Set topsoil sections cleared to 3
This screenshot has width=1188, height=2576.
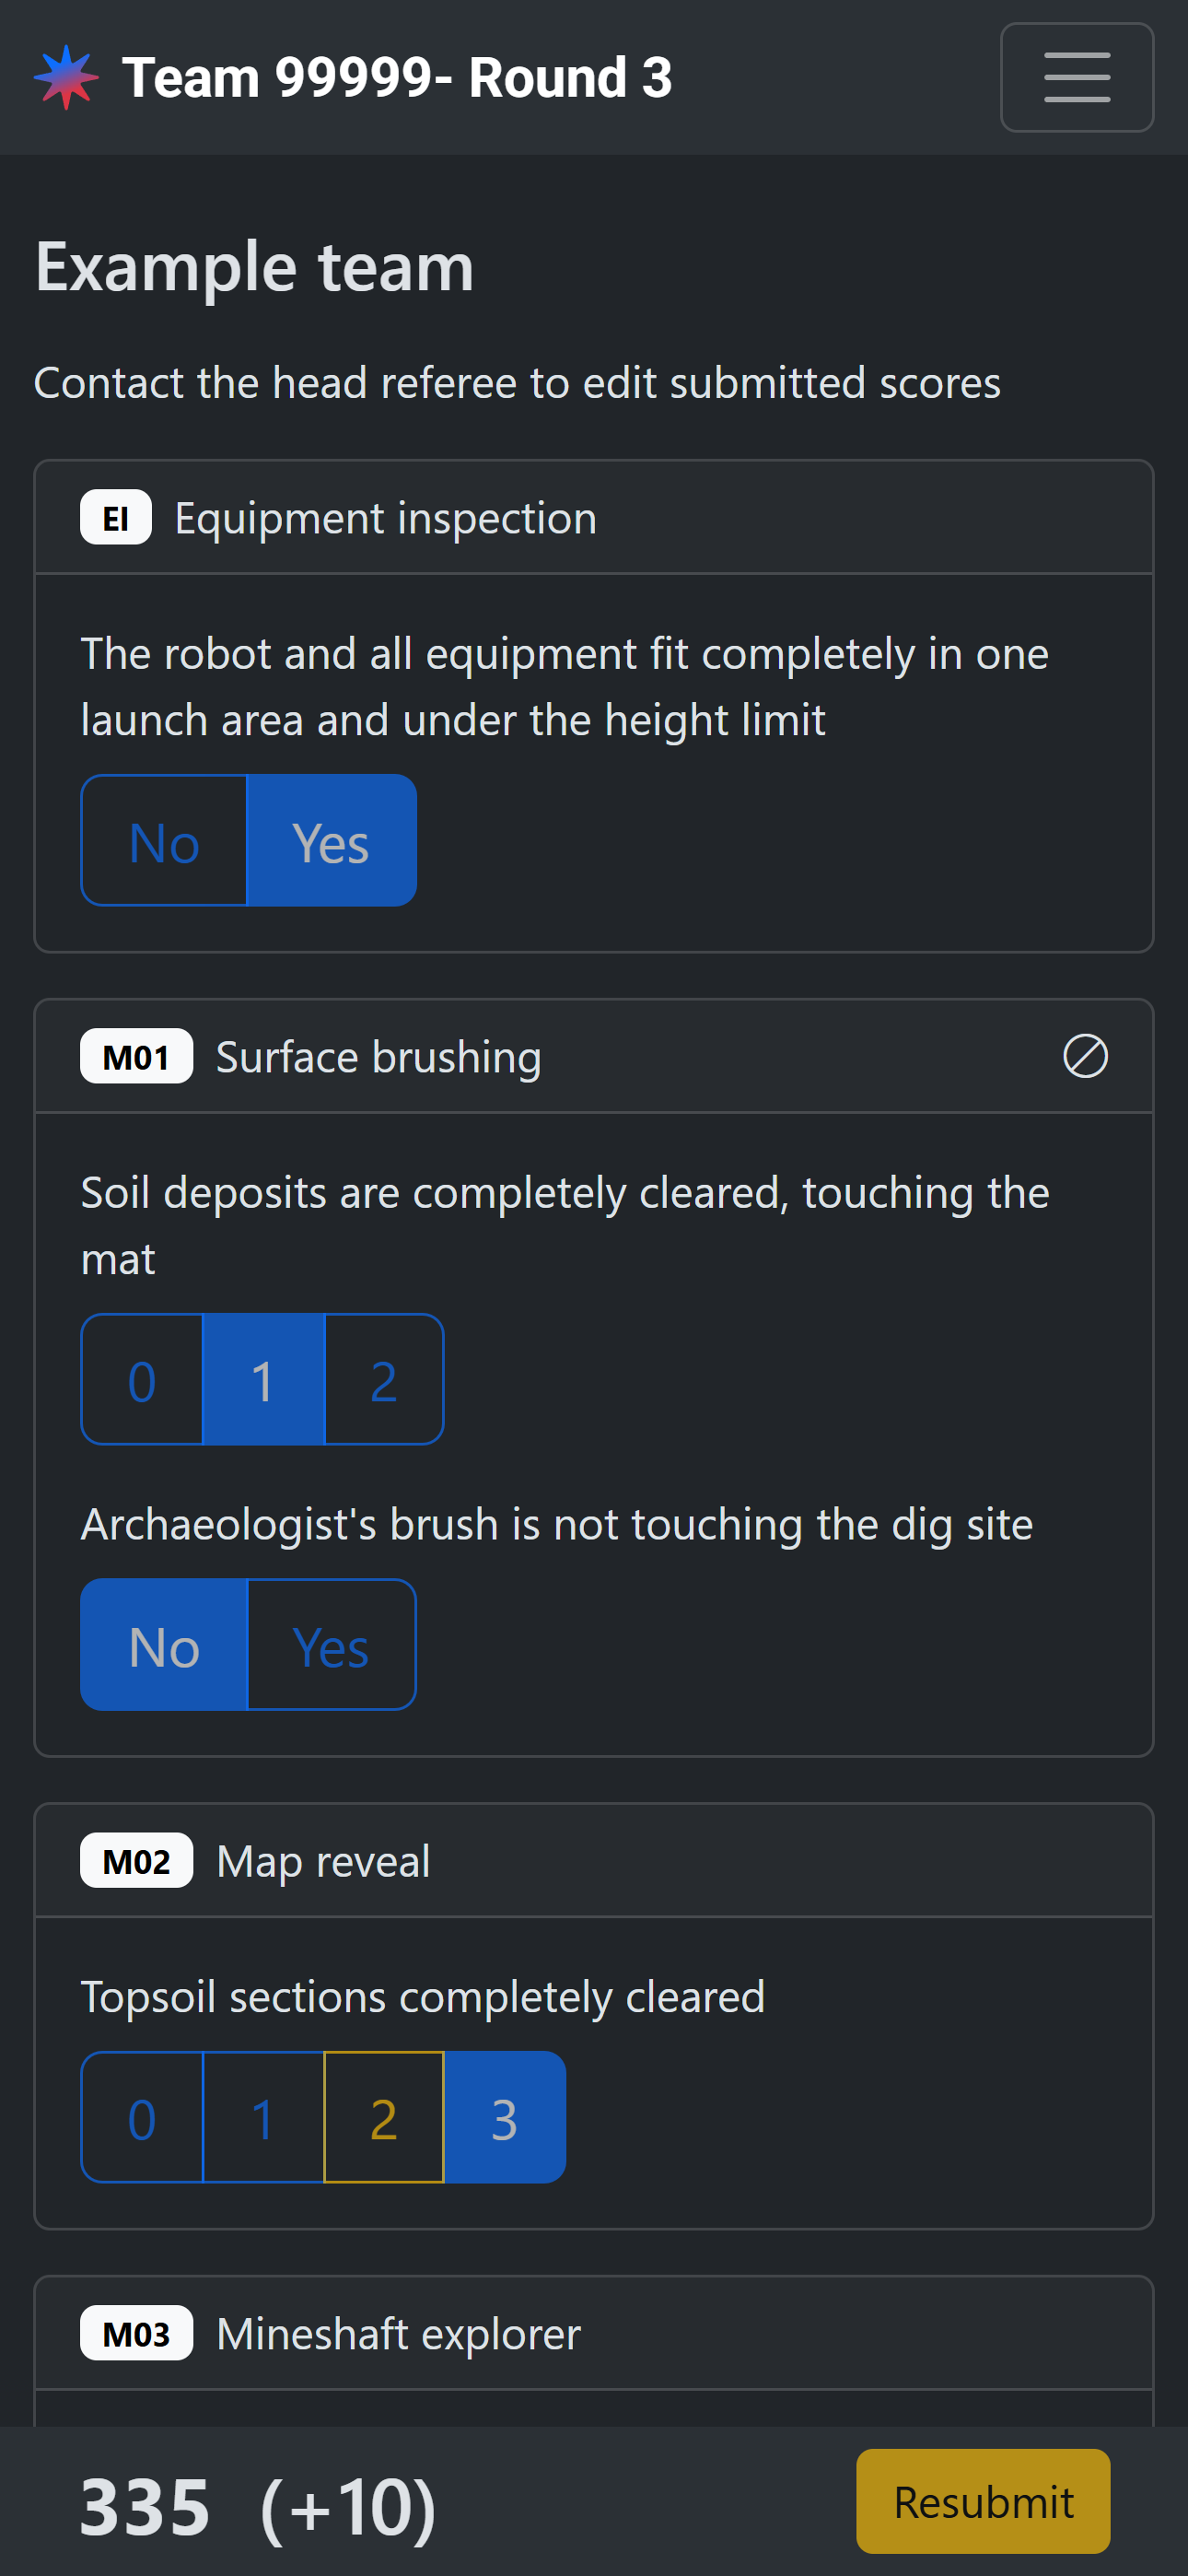tap(505, 2117)
